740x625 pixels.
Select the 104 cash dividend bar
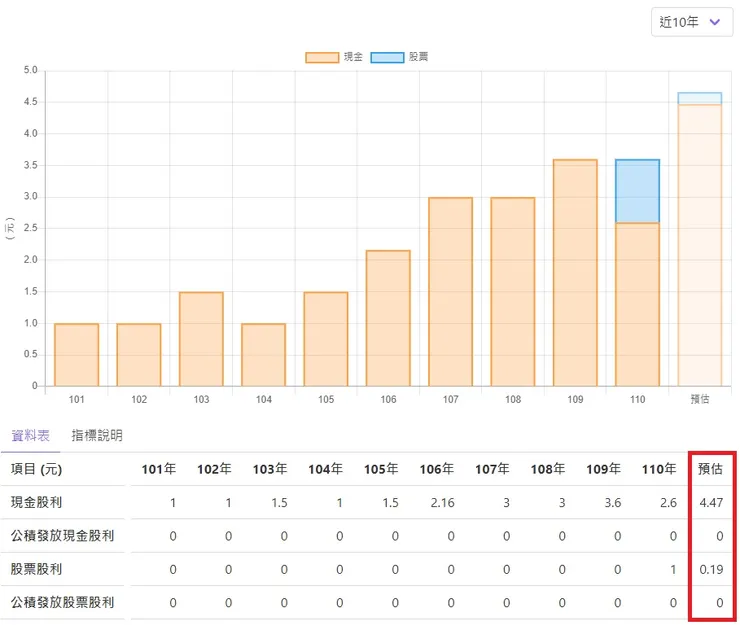pos(263,355)
